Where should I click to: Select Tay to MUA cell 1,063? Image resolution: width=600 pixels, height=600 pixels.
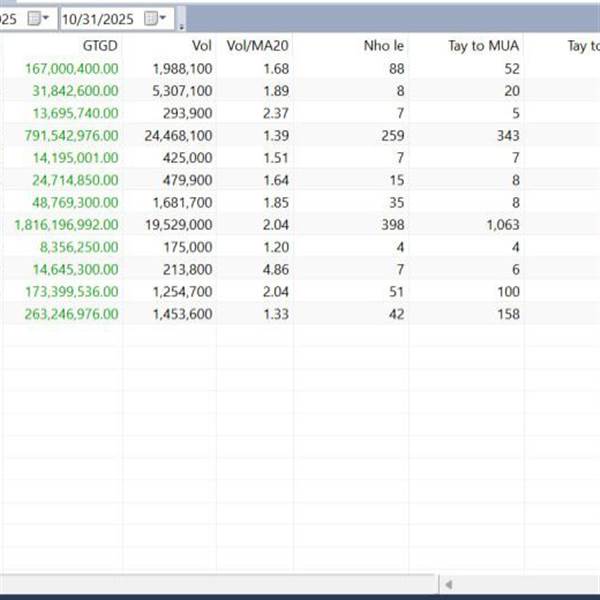498,224
